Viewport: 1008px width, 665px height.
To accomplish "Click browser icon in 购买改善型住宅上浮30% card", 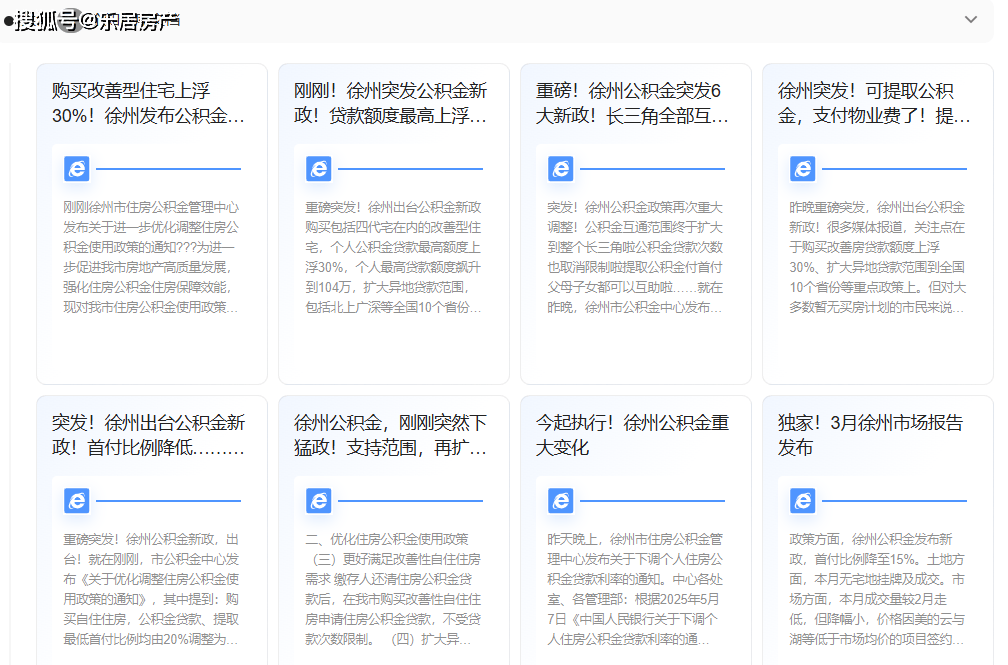I will (x=77, y=169).
